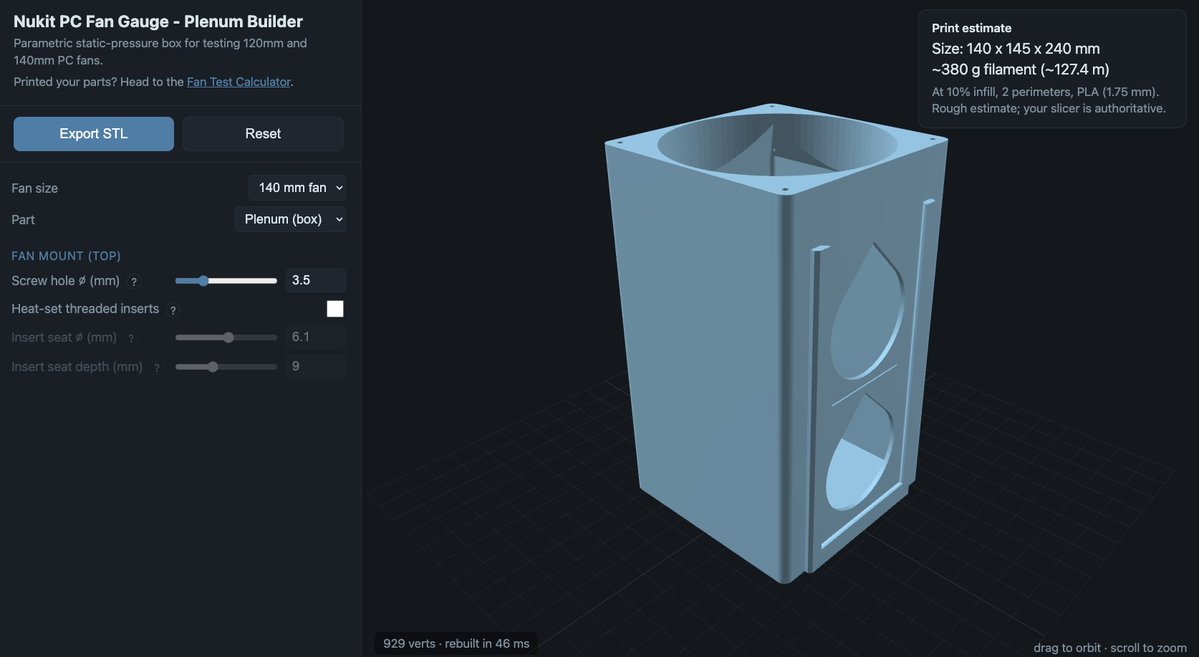1199x657 pixels.
Task: Click the Screw hole diameter slider
Action: point(226,281)
